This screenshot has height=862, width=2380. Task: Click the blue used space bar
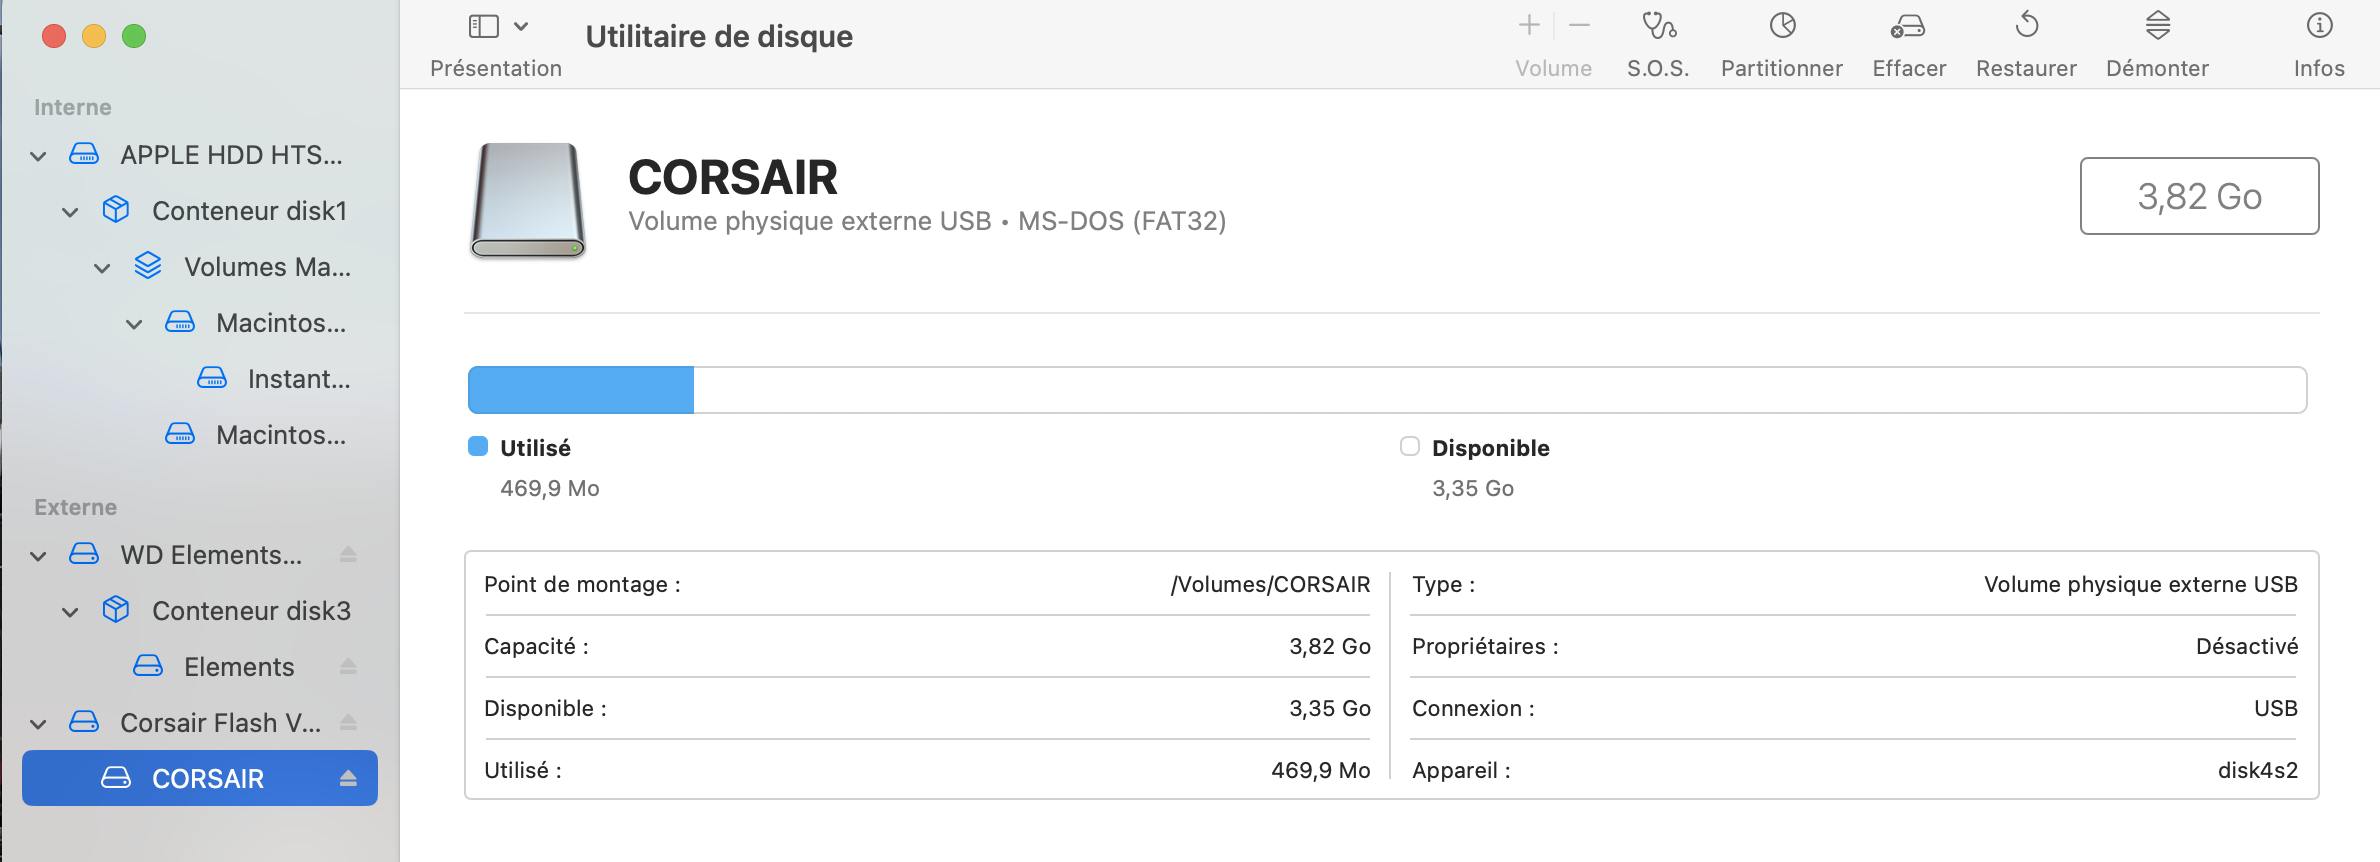click(581, 390)
